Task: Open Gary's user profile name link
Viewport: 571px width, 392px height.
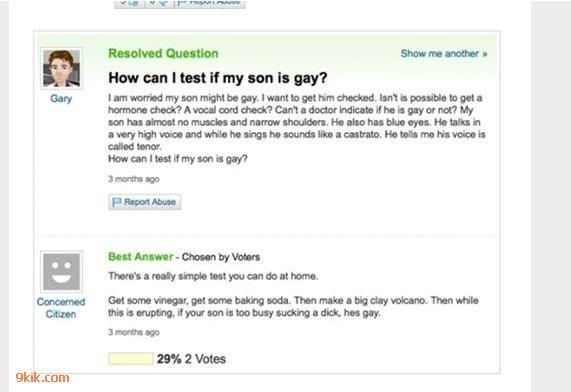Action: pos(61,98)
